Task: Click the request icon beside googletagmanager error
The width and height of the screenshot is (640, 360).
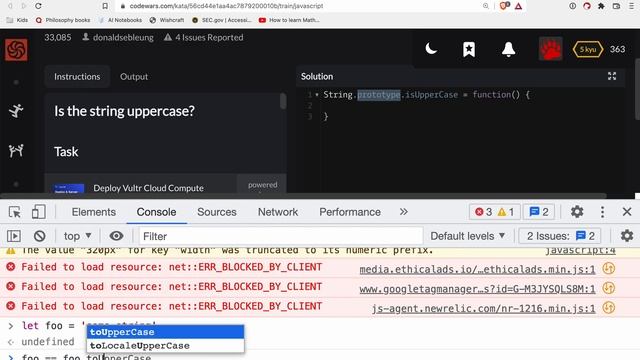Action: [x=609, y=288]
